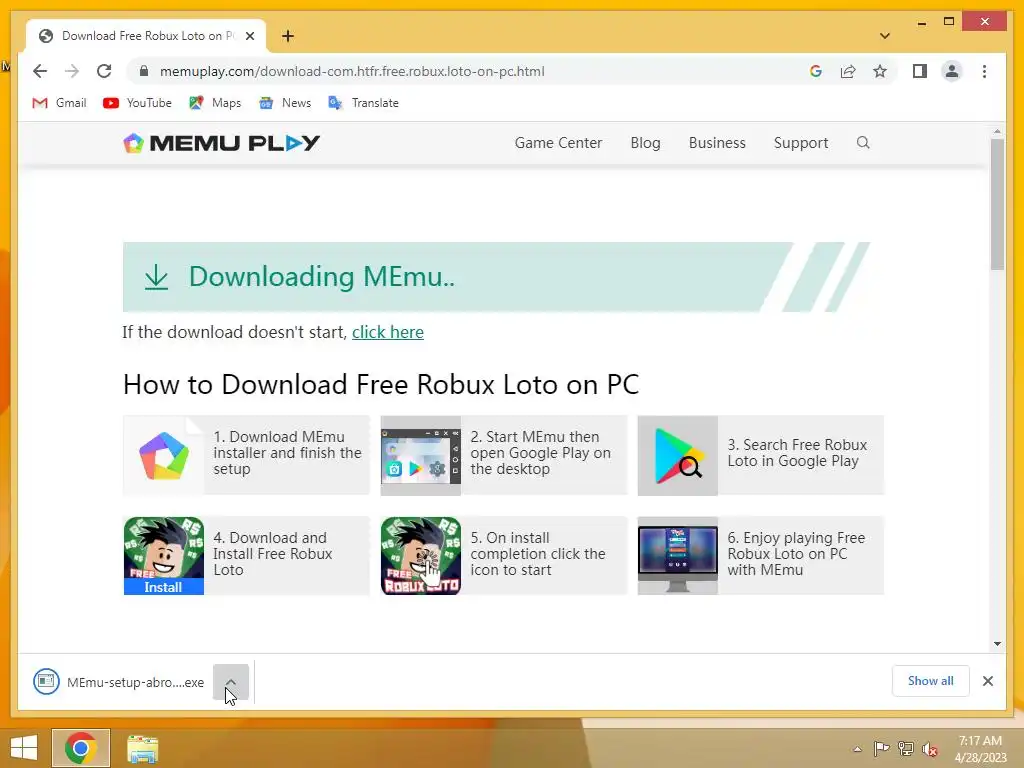The height and width of the screenshot is (768, 1024).
Task: Open the Blog menu item
Action: [x=645, y=143]
